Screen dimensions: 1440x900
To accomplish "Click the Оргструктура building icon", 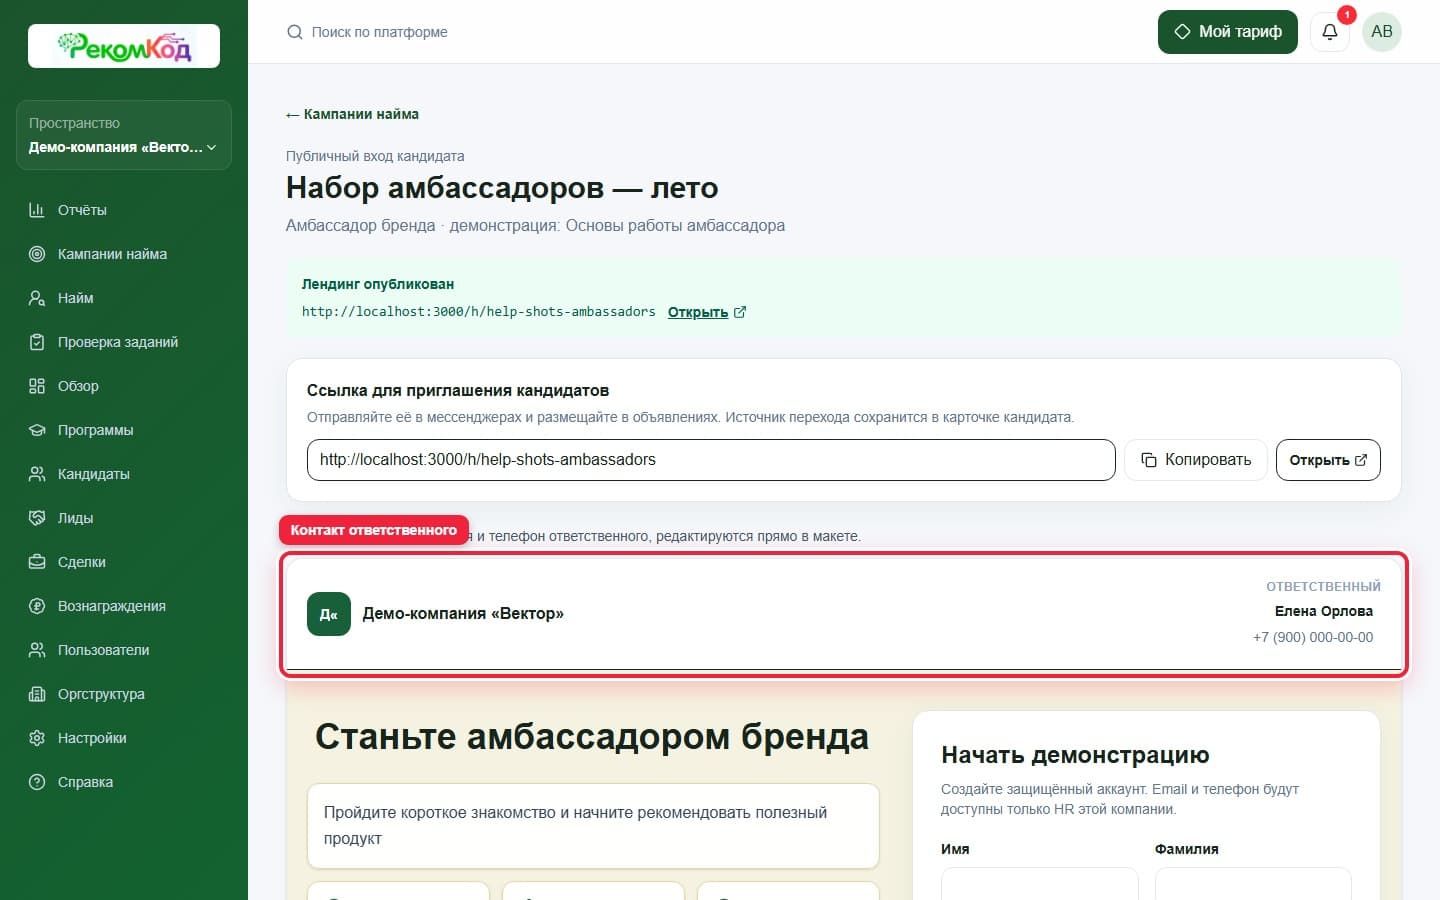I will [37, 694].
